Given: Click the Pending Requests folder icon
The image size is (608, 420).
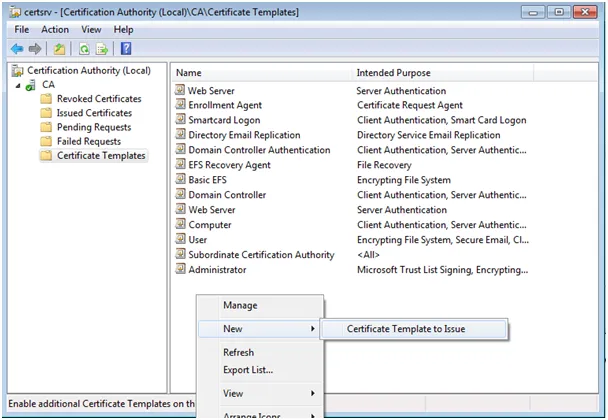Looking at the screenshot, I should pos(46,127).
